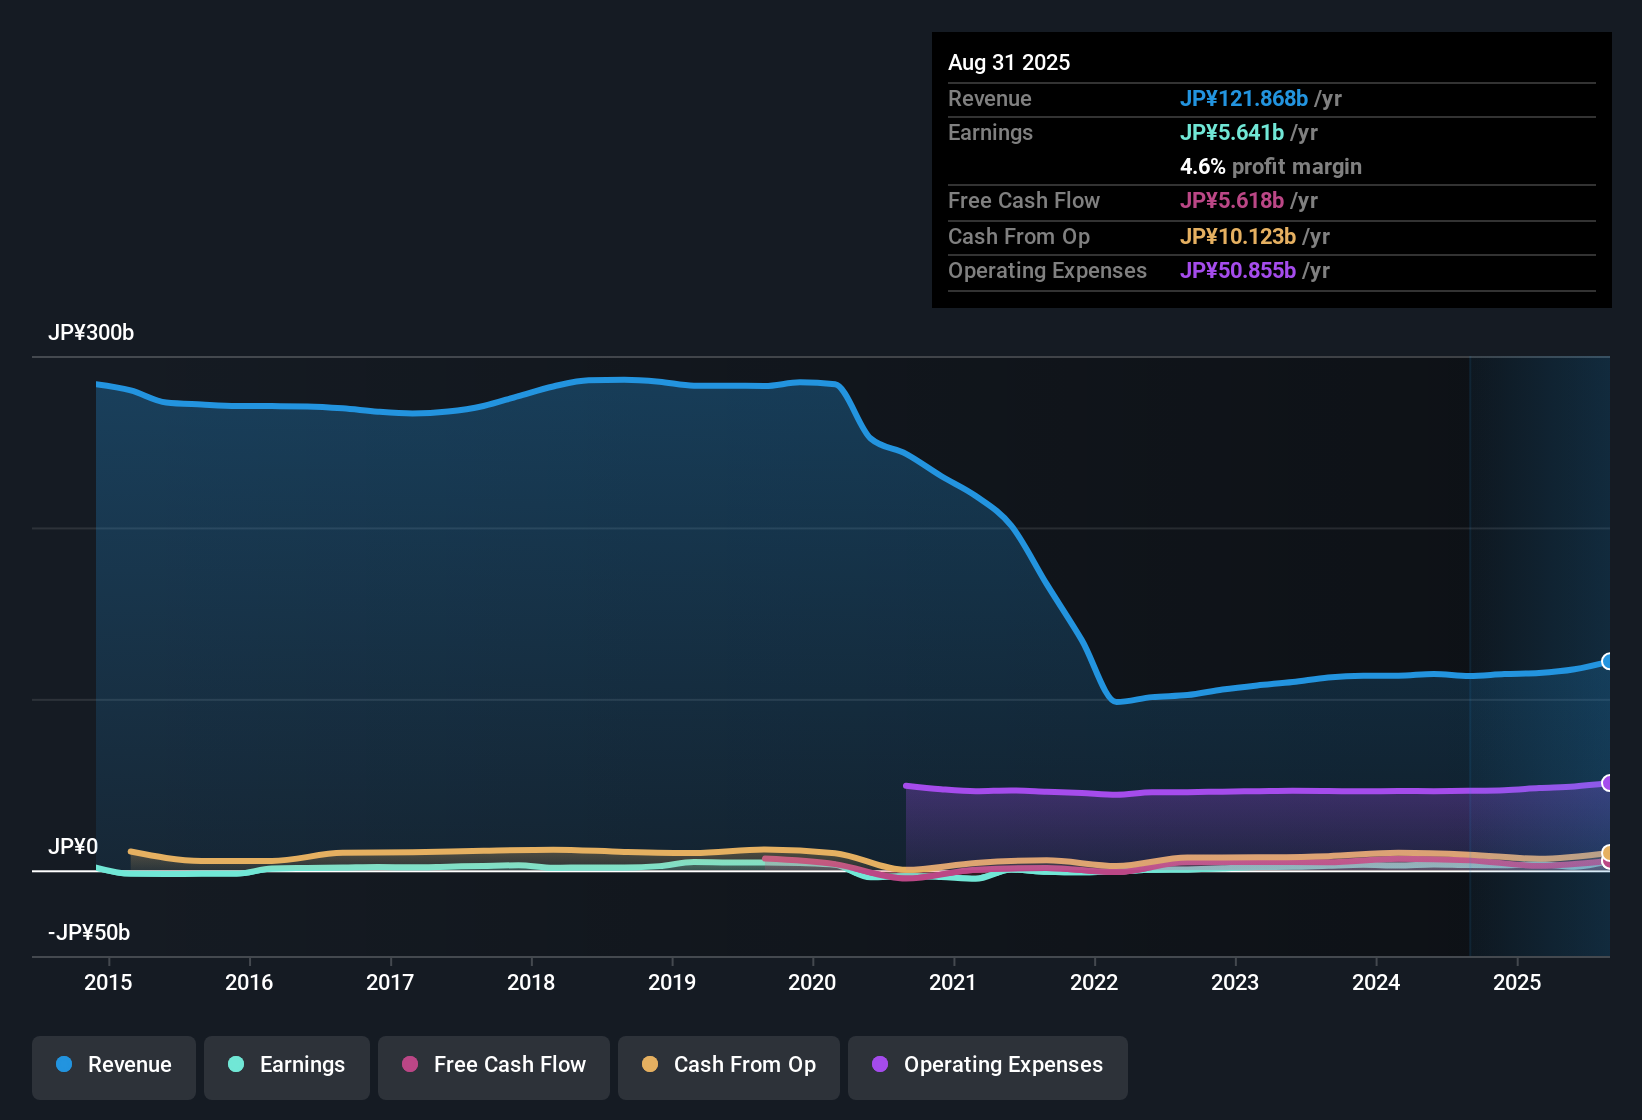
Task: Click the 2015 x-axis label
Action: (x=108, y=982)
